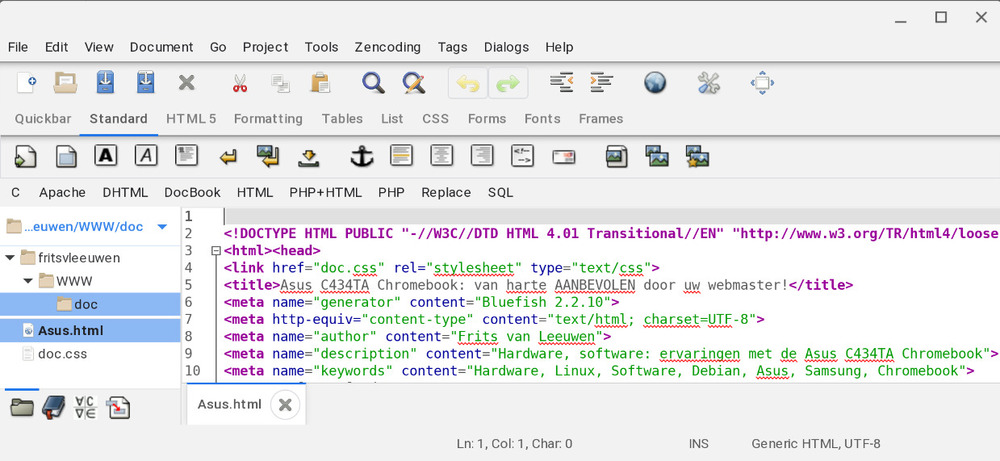The width and height of the screenshot is (1000, 461).
Task: Switch to the Formatting toolbar tab
Action: point(268,119)
